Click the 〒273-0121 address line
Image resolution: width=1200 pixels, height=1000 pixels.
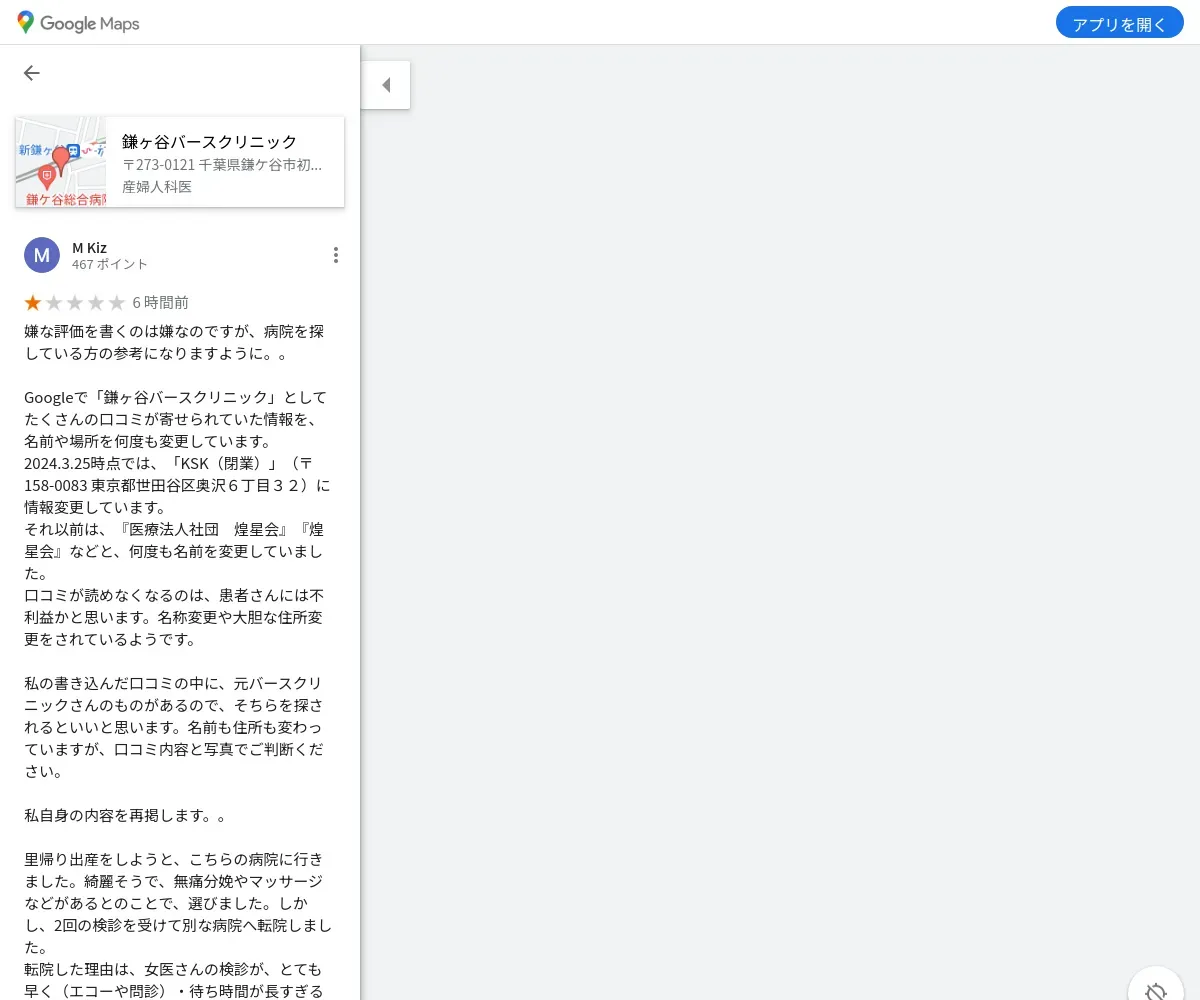tap(222, 165)
